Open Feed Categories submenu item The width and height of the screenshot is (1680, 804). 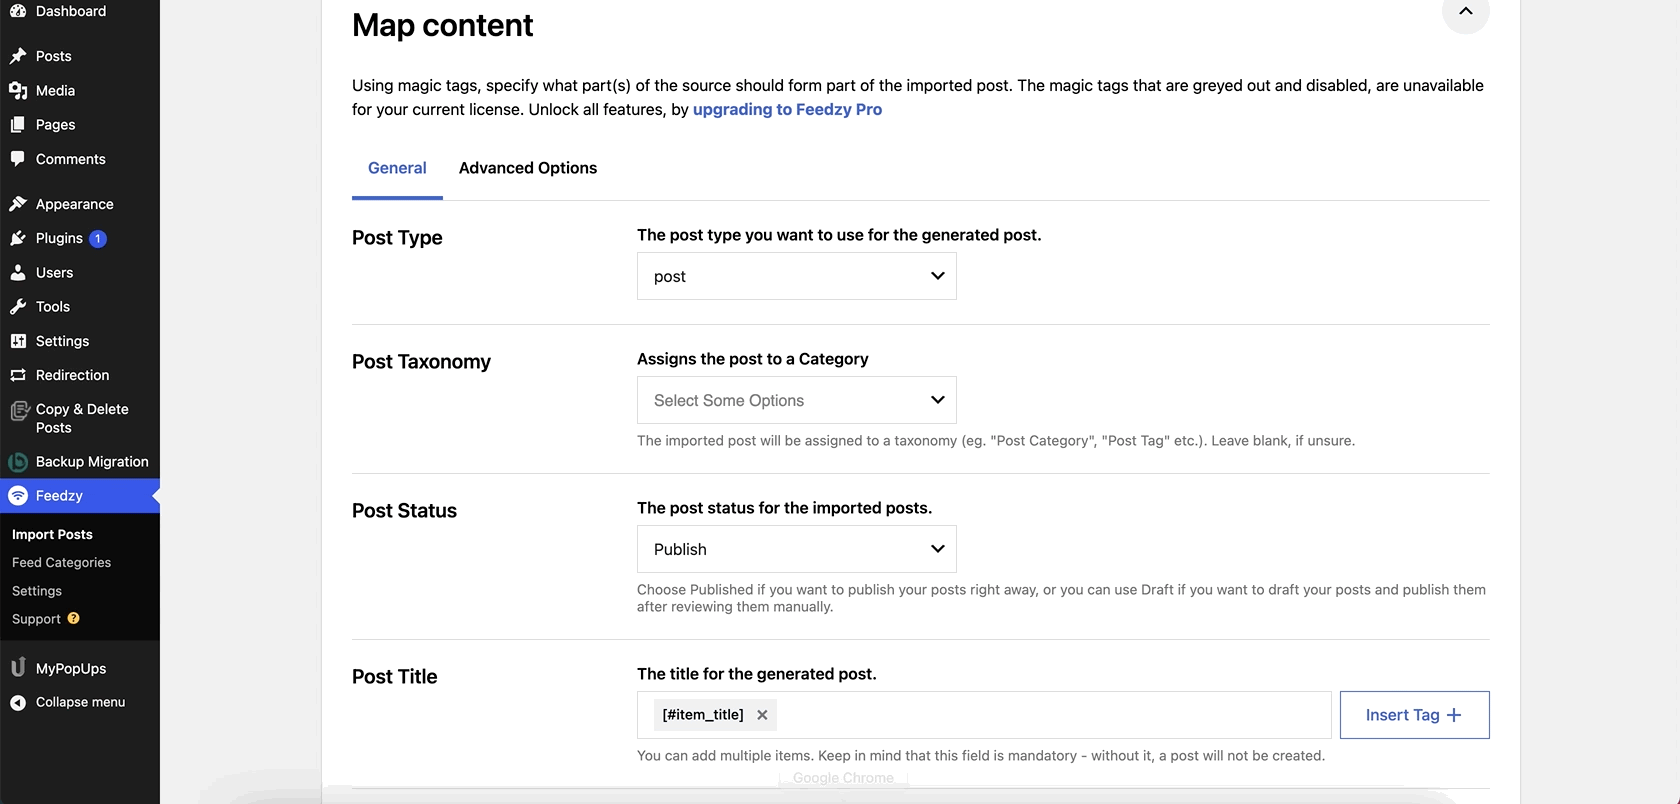click(x=61, y=563)
